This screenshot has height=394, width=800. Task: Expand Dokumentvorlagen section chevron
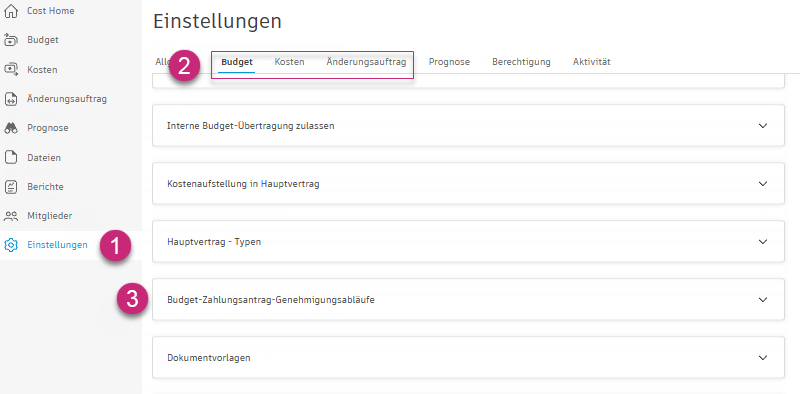(763, 358)
